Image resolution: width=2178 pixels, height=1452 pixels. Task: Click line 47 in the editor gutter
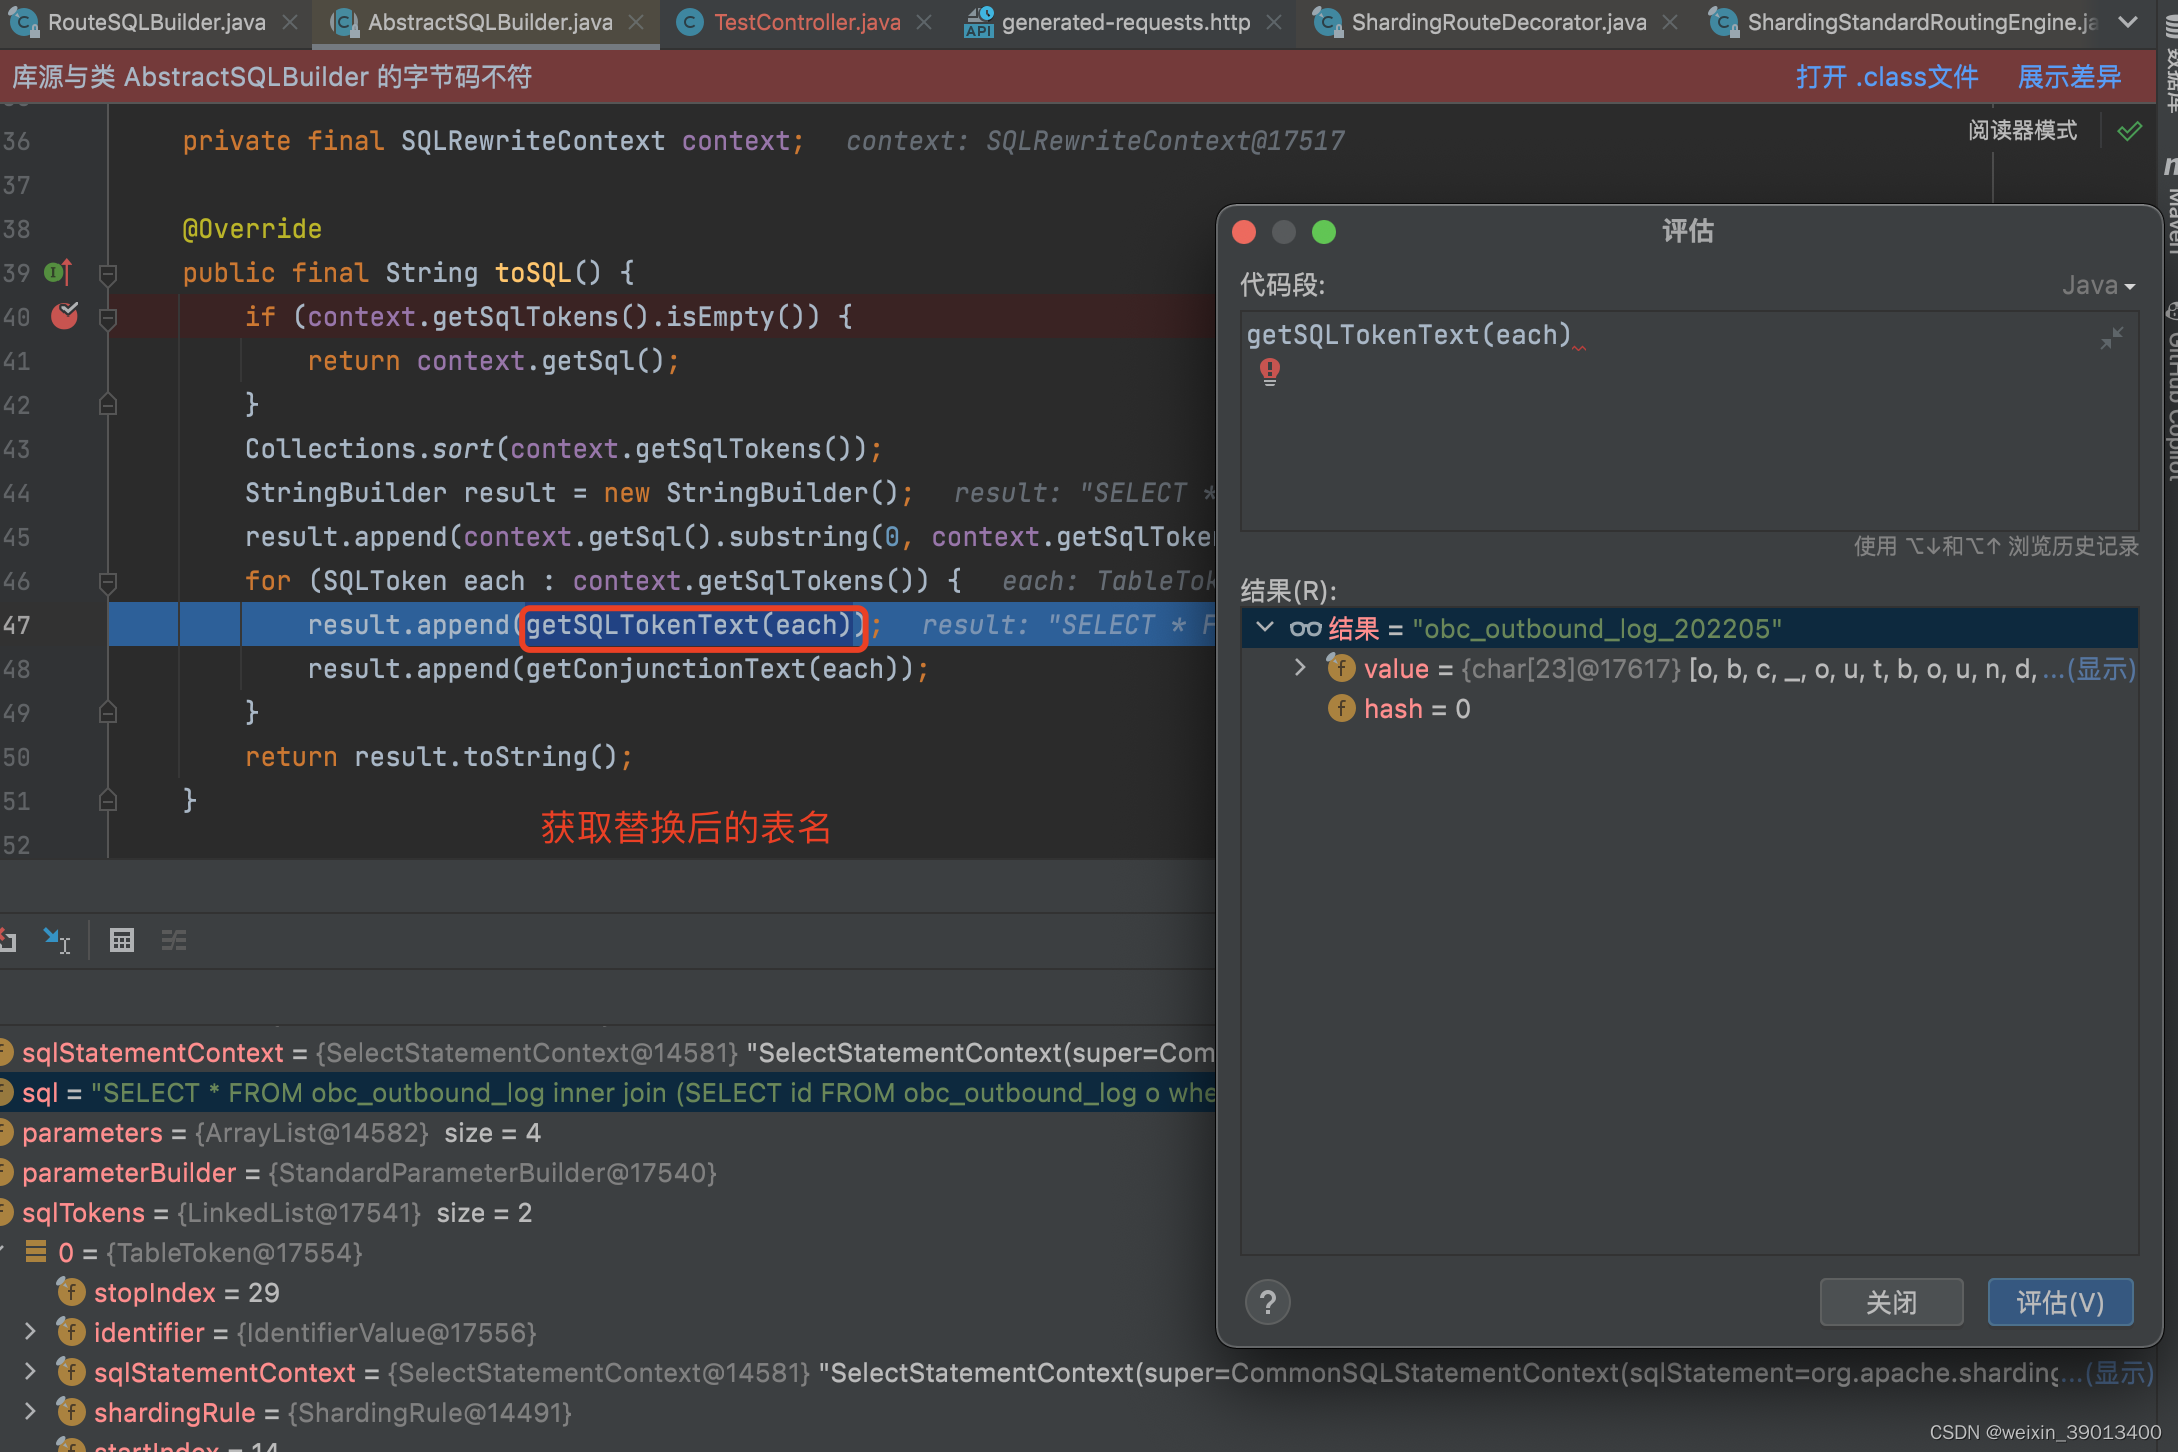tap(17, 625)
